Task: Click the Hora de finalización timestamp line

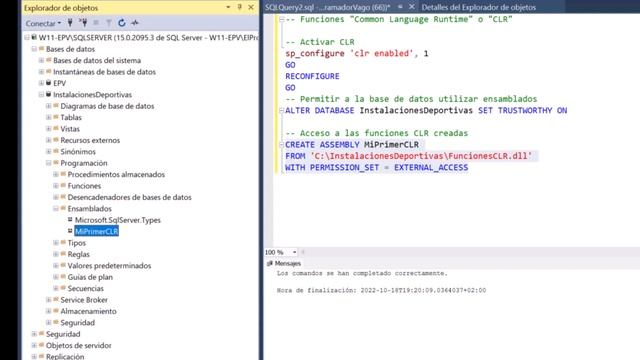Action: click(381, 291)
